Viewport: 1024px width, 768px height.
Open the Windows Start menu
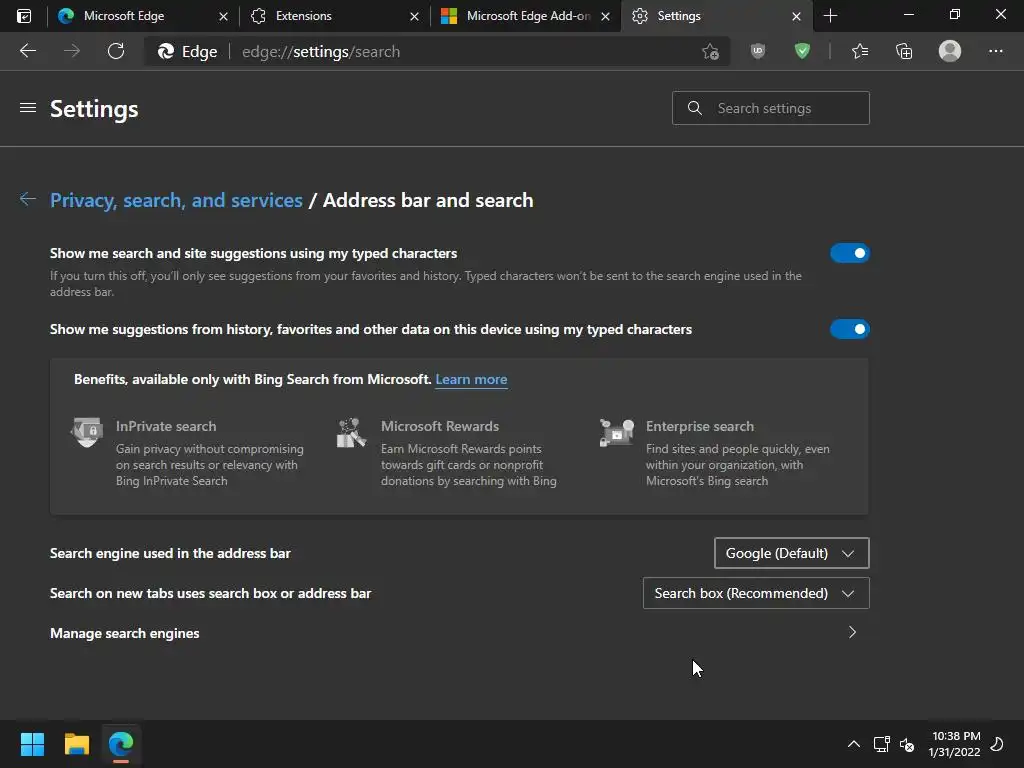click(x=32, y=744)
